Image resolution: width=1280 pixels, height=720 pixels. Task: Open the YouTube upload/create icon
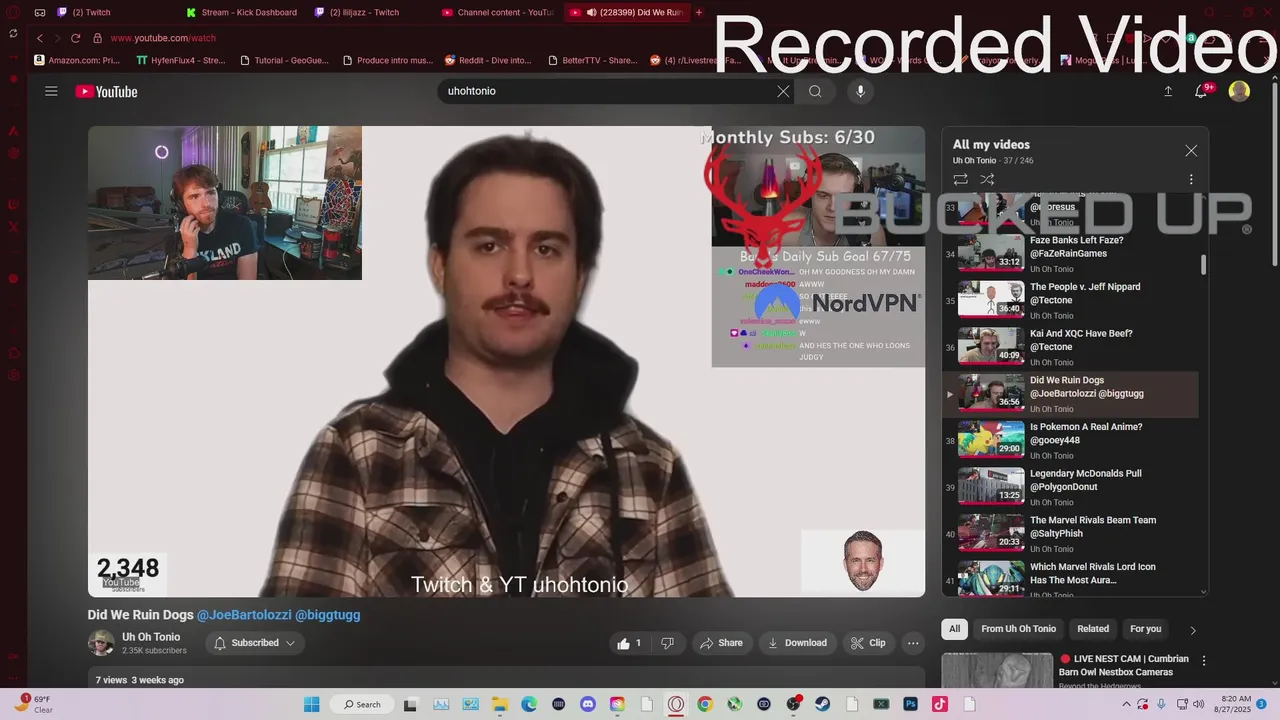1168,91
